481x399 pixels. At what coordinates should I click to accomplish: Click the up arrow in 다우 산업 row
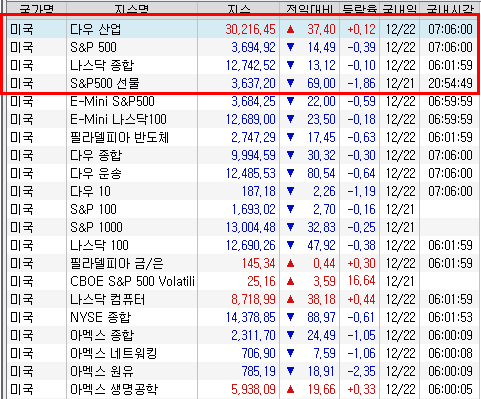pyautogui.click(x=290, y=29)
